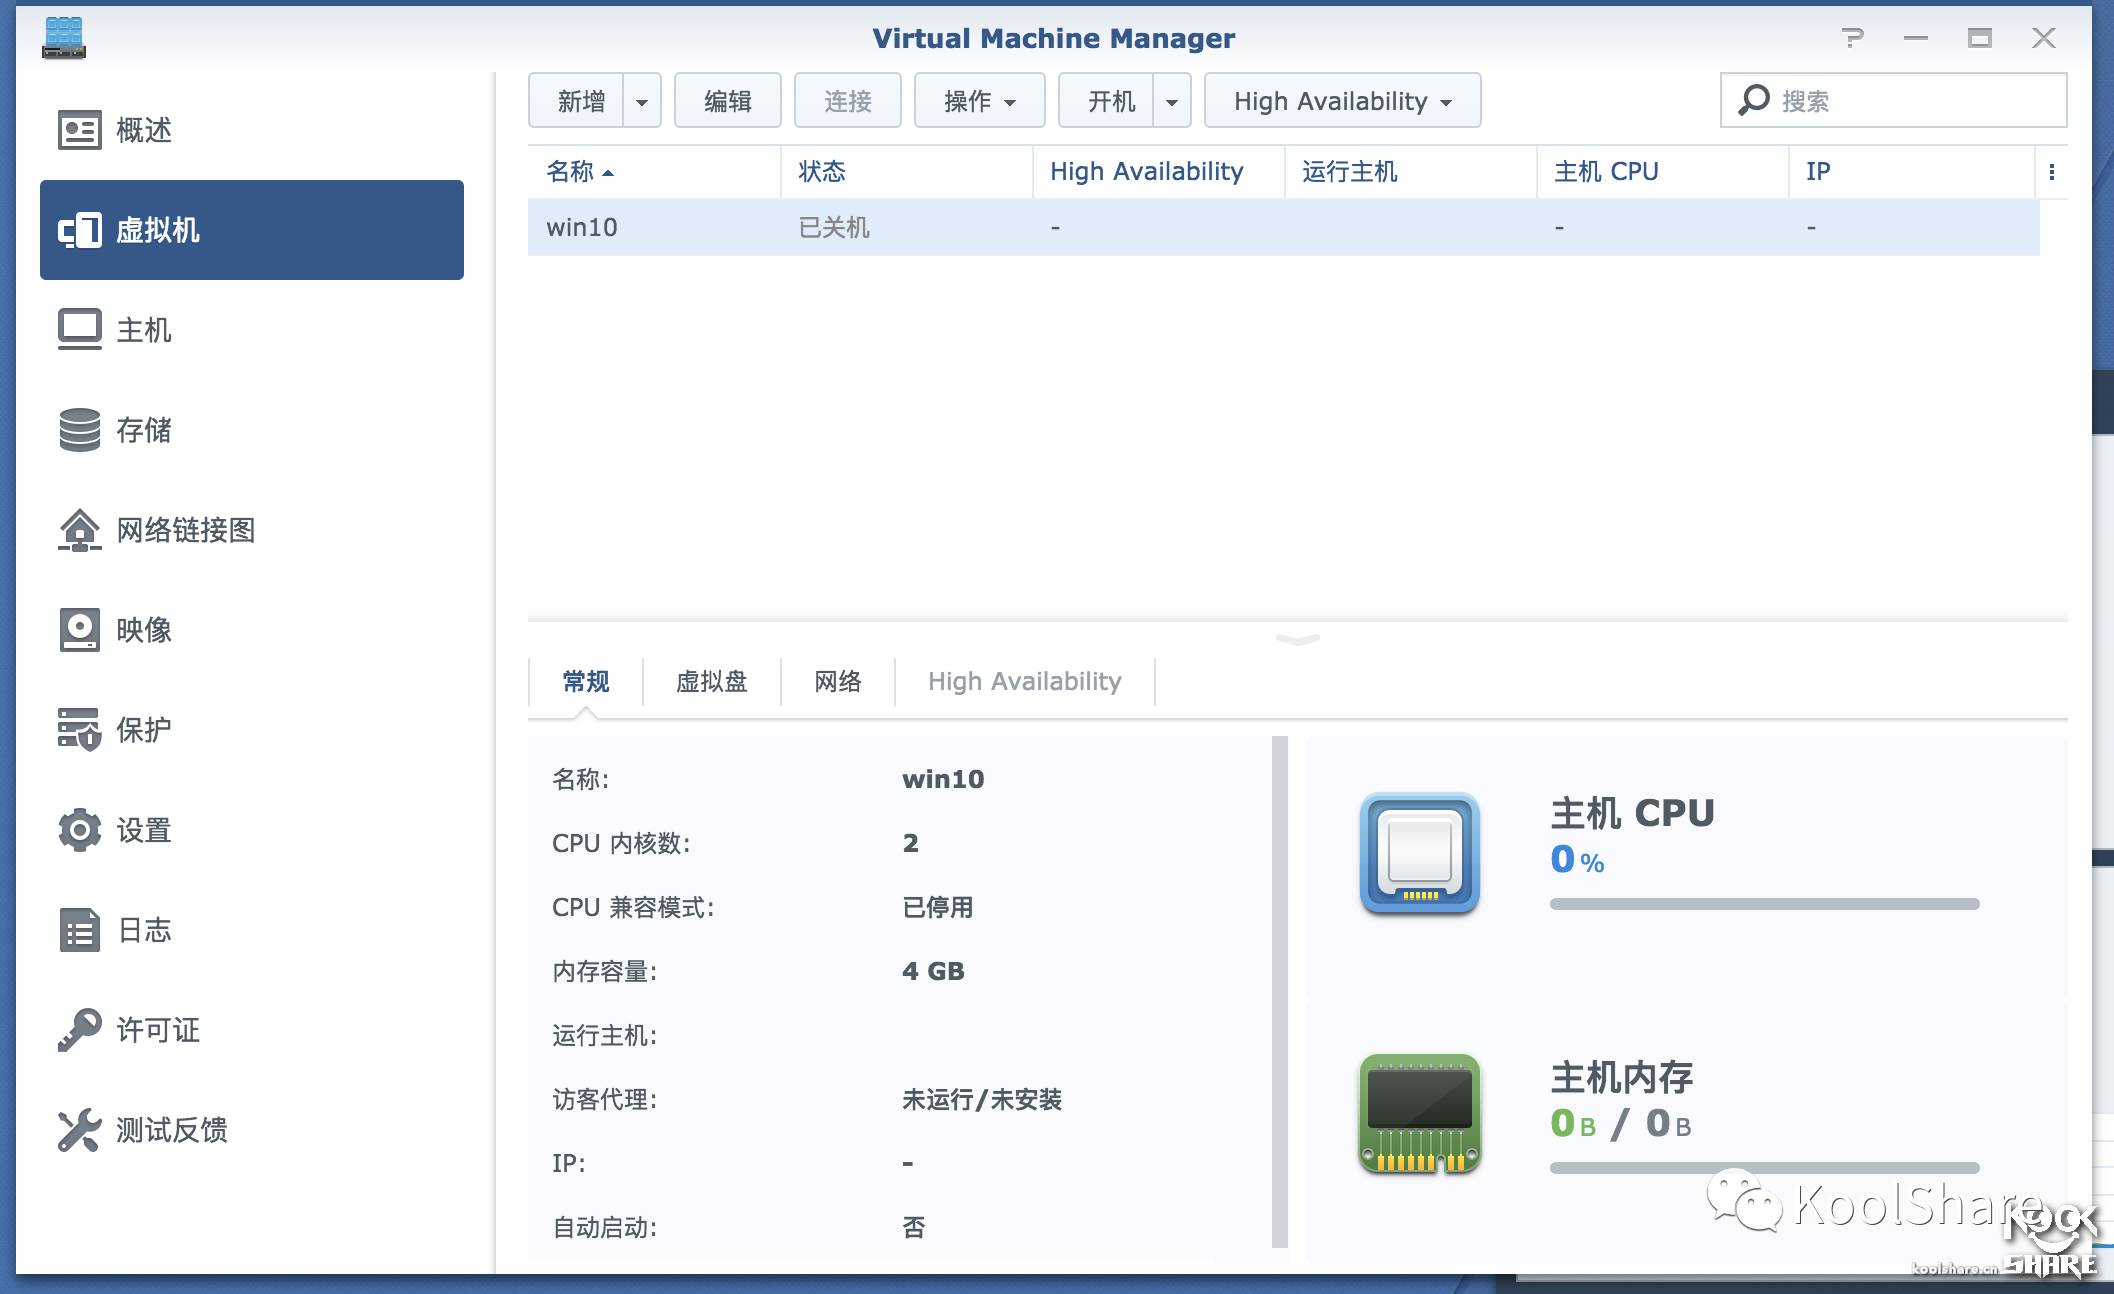Screen dimensions: 2114x1294
Task: Collapse the details panel using chevron handle
Action: tap(1297, 639)
